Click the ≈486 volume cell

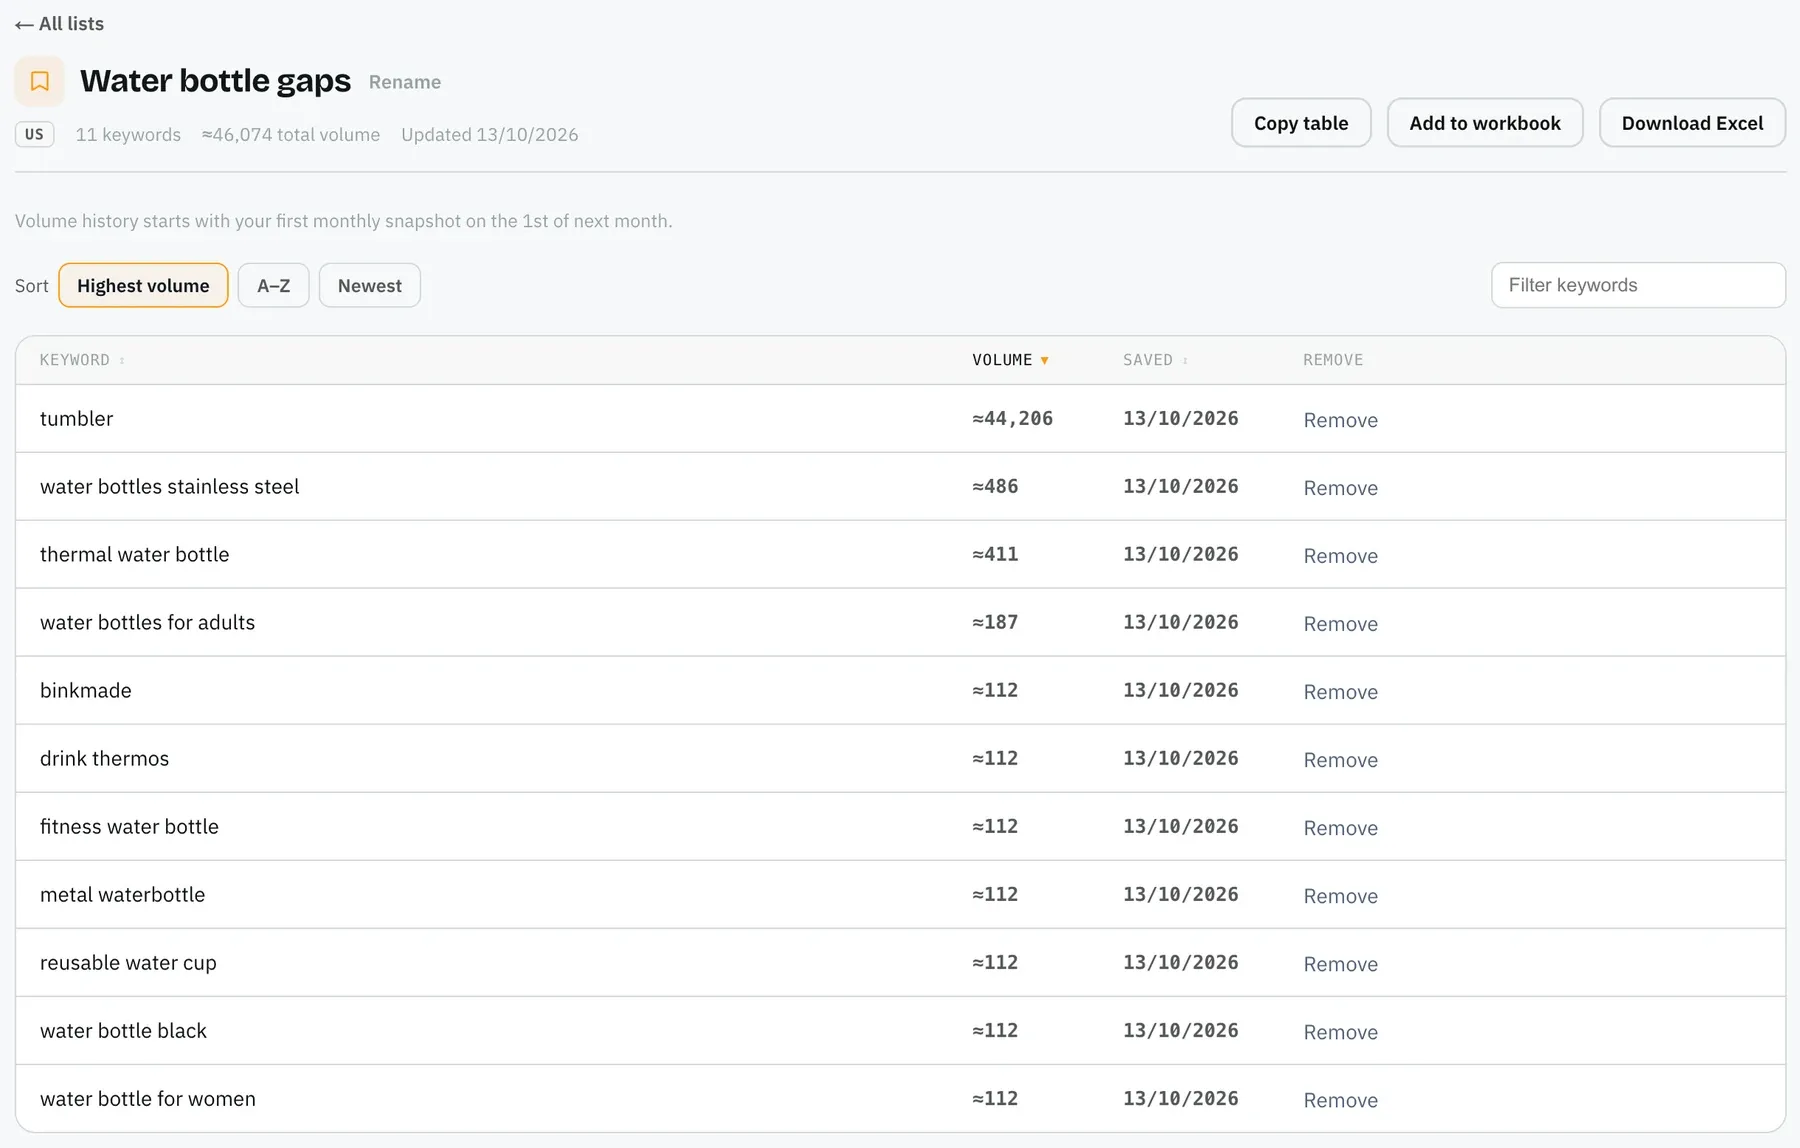[995, 487]
